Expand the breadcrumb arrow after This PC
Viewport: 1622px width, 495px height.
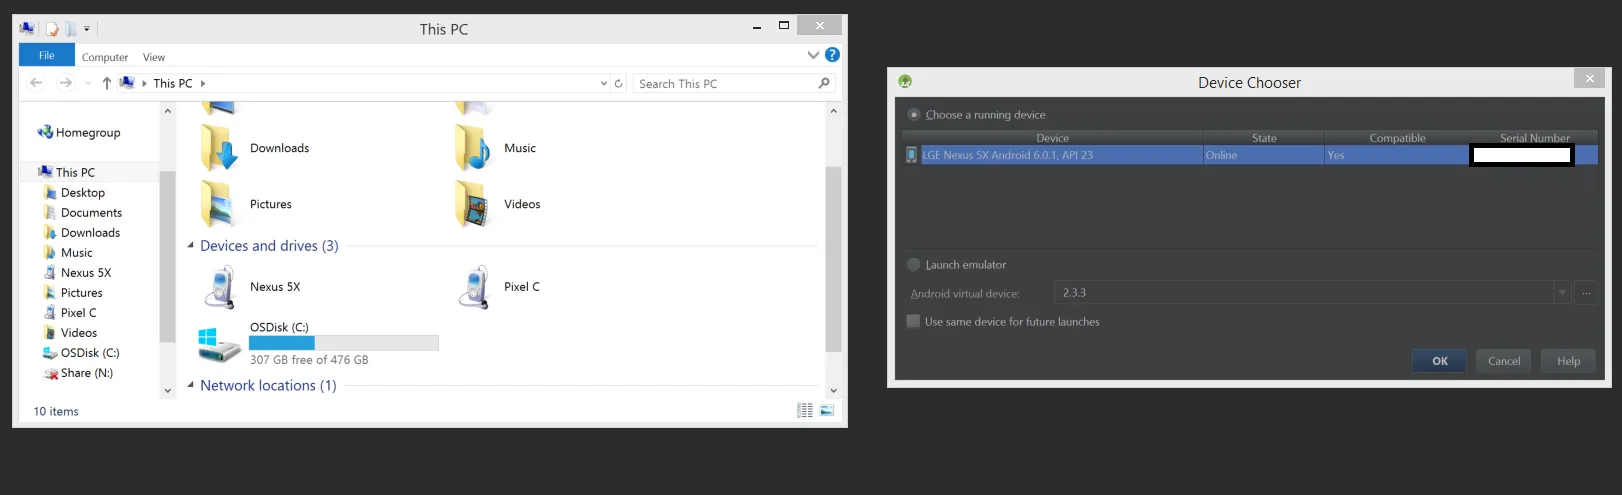click(x=203, y=84)
